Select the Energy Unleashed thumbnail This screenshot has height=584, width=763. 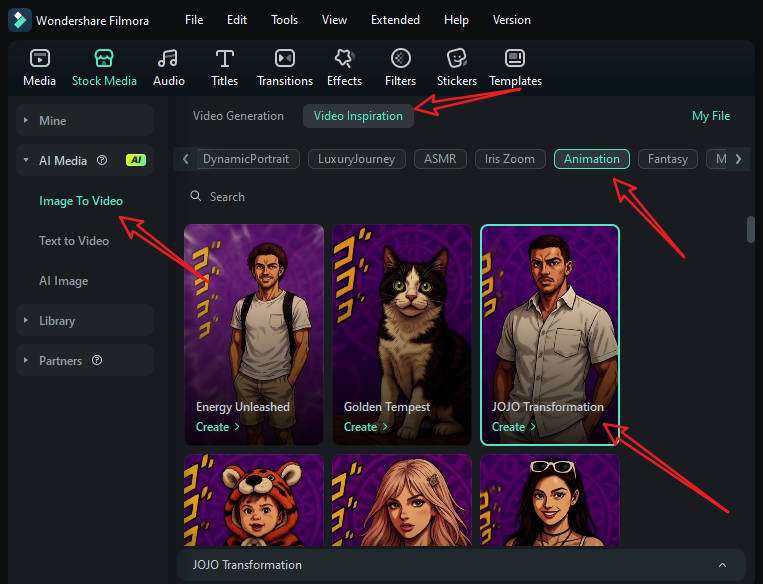[x=254, y=334]
